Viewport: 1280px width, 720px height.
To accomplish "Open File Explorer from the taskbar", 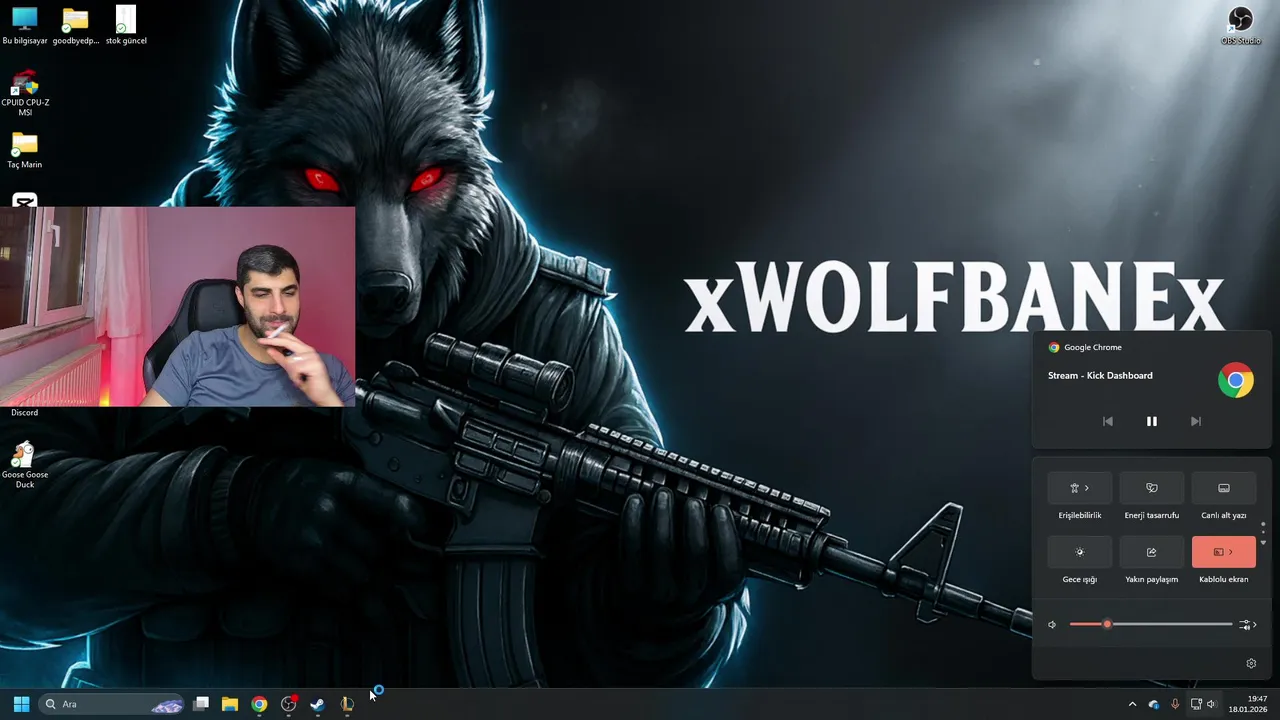I will point(230,704).
